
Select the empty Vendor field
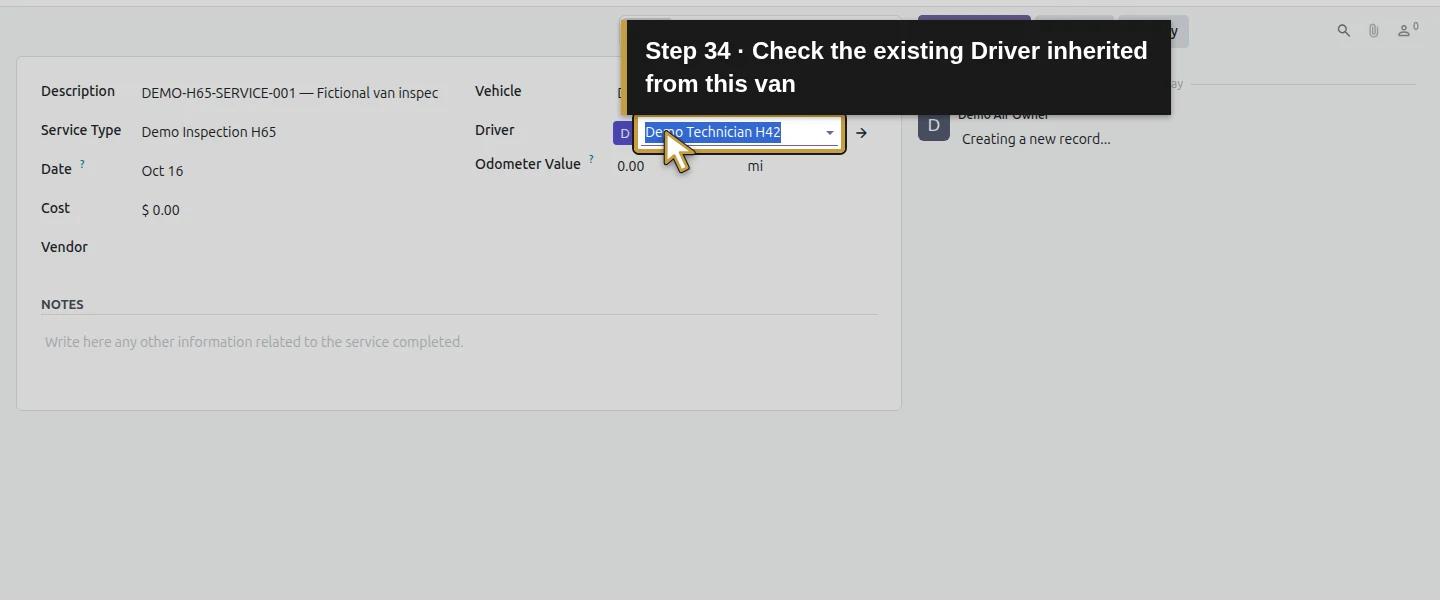(290, 248)
